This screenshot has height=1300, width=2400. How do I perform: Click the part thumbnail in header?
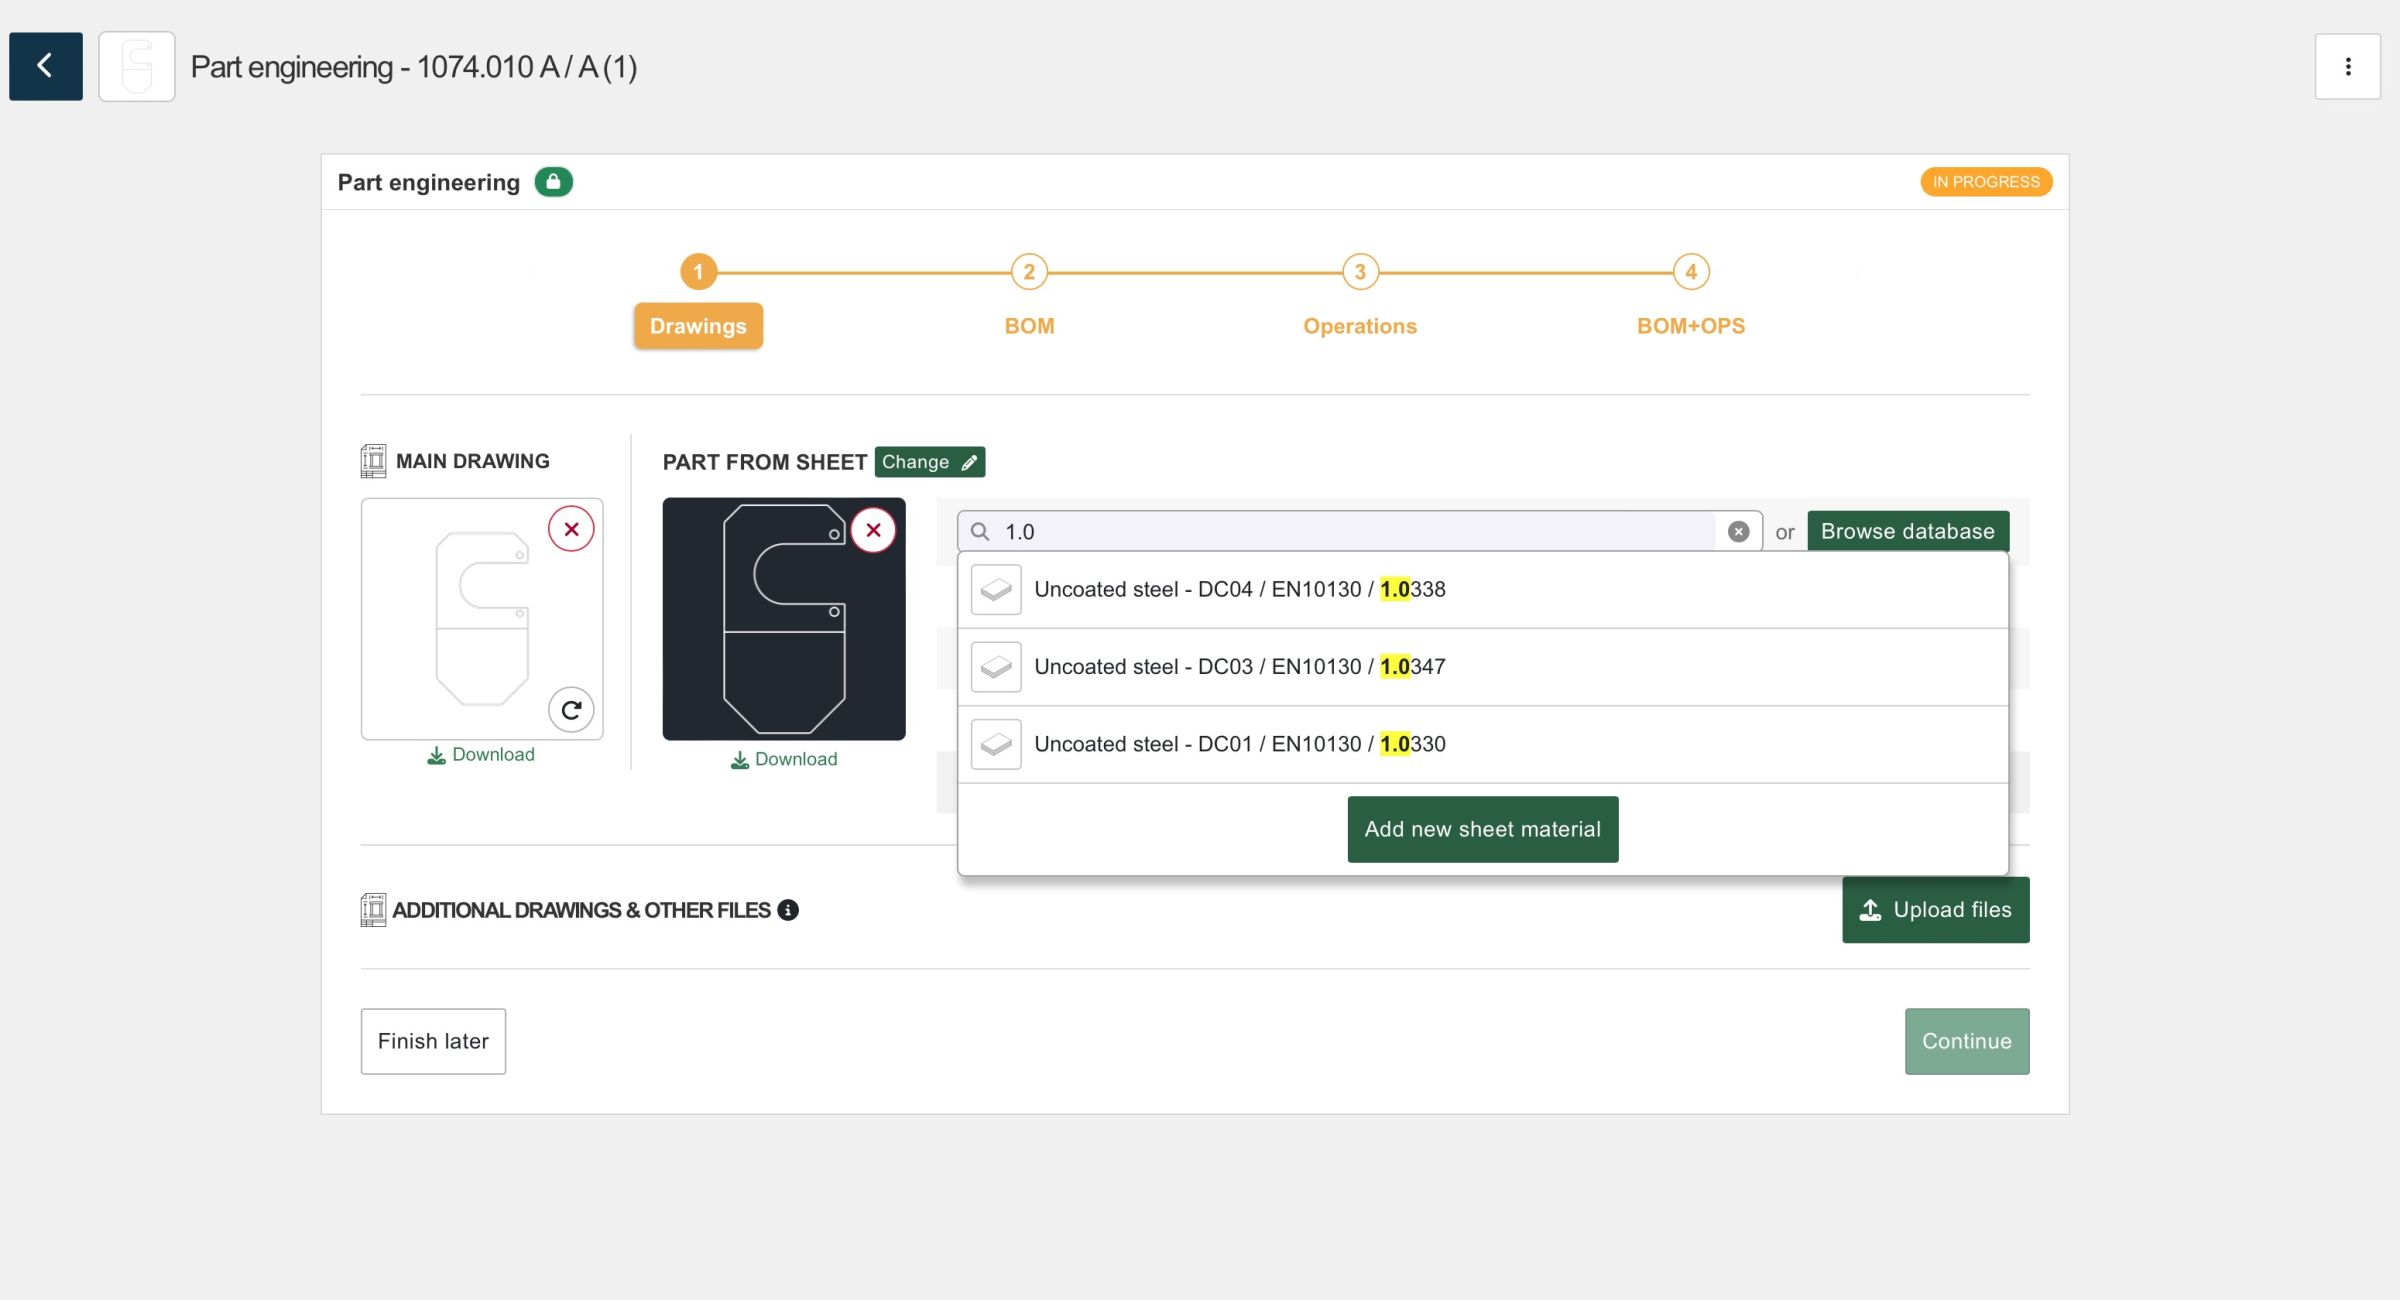point(137,67)
